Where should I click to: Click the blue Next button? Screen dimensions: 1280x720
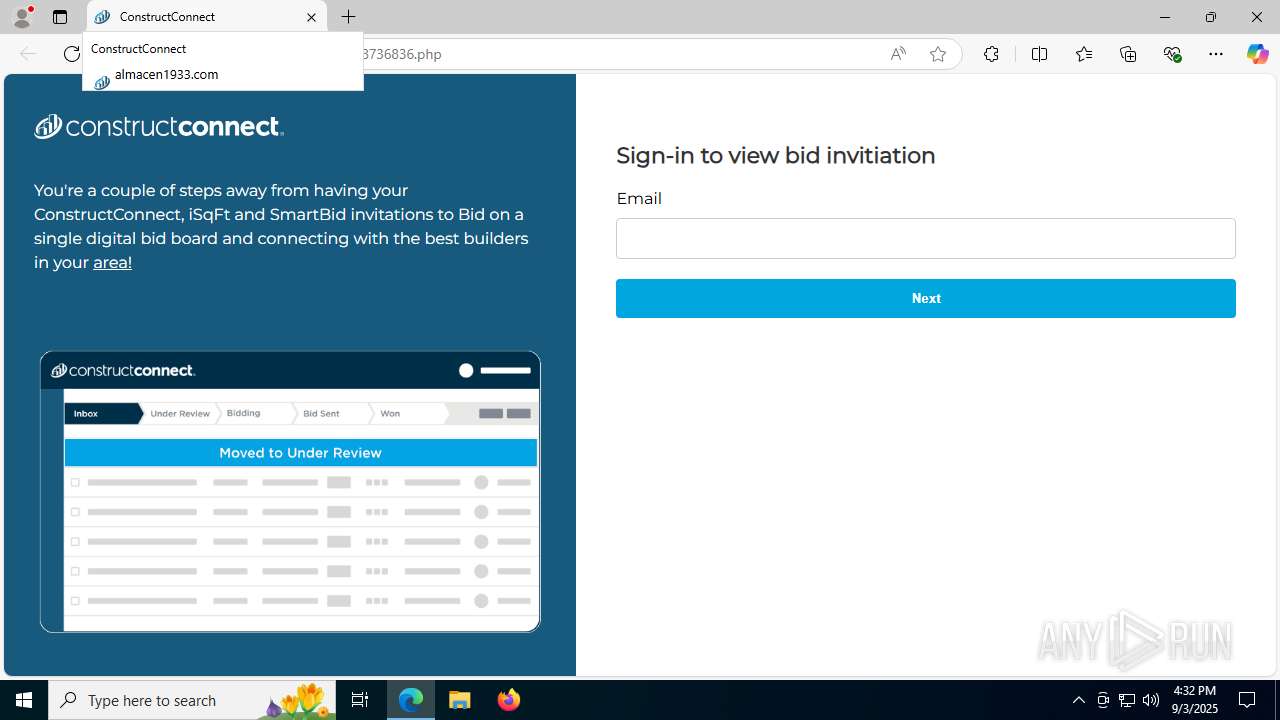(926, 298)
